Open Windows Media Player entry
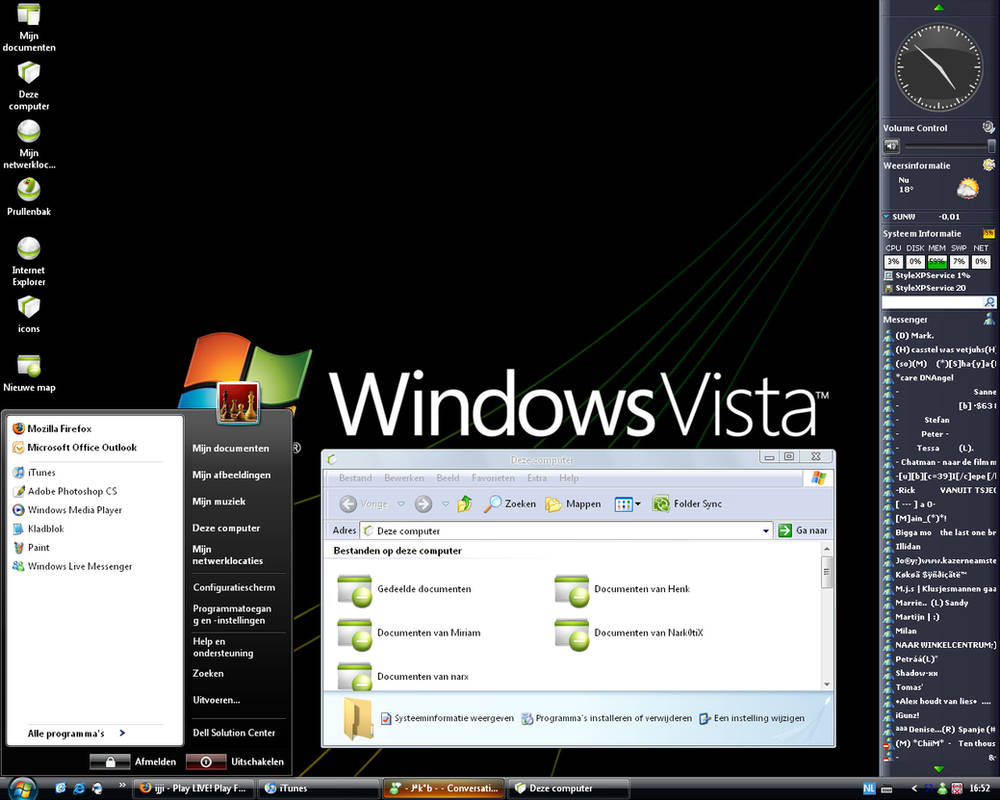The width and height of the screenshot is (1000, 800). tap(67, 510)
